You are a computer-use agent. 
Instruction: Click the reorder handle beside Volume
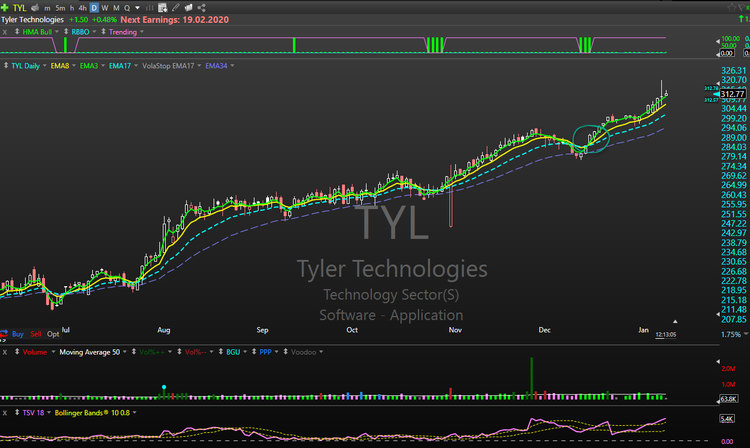(17, 351)
